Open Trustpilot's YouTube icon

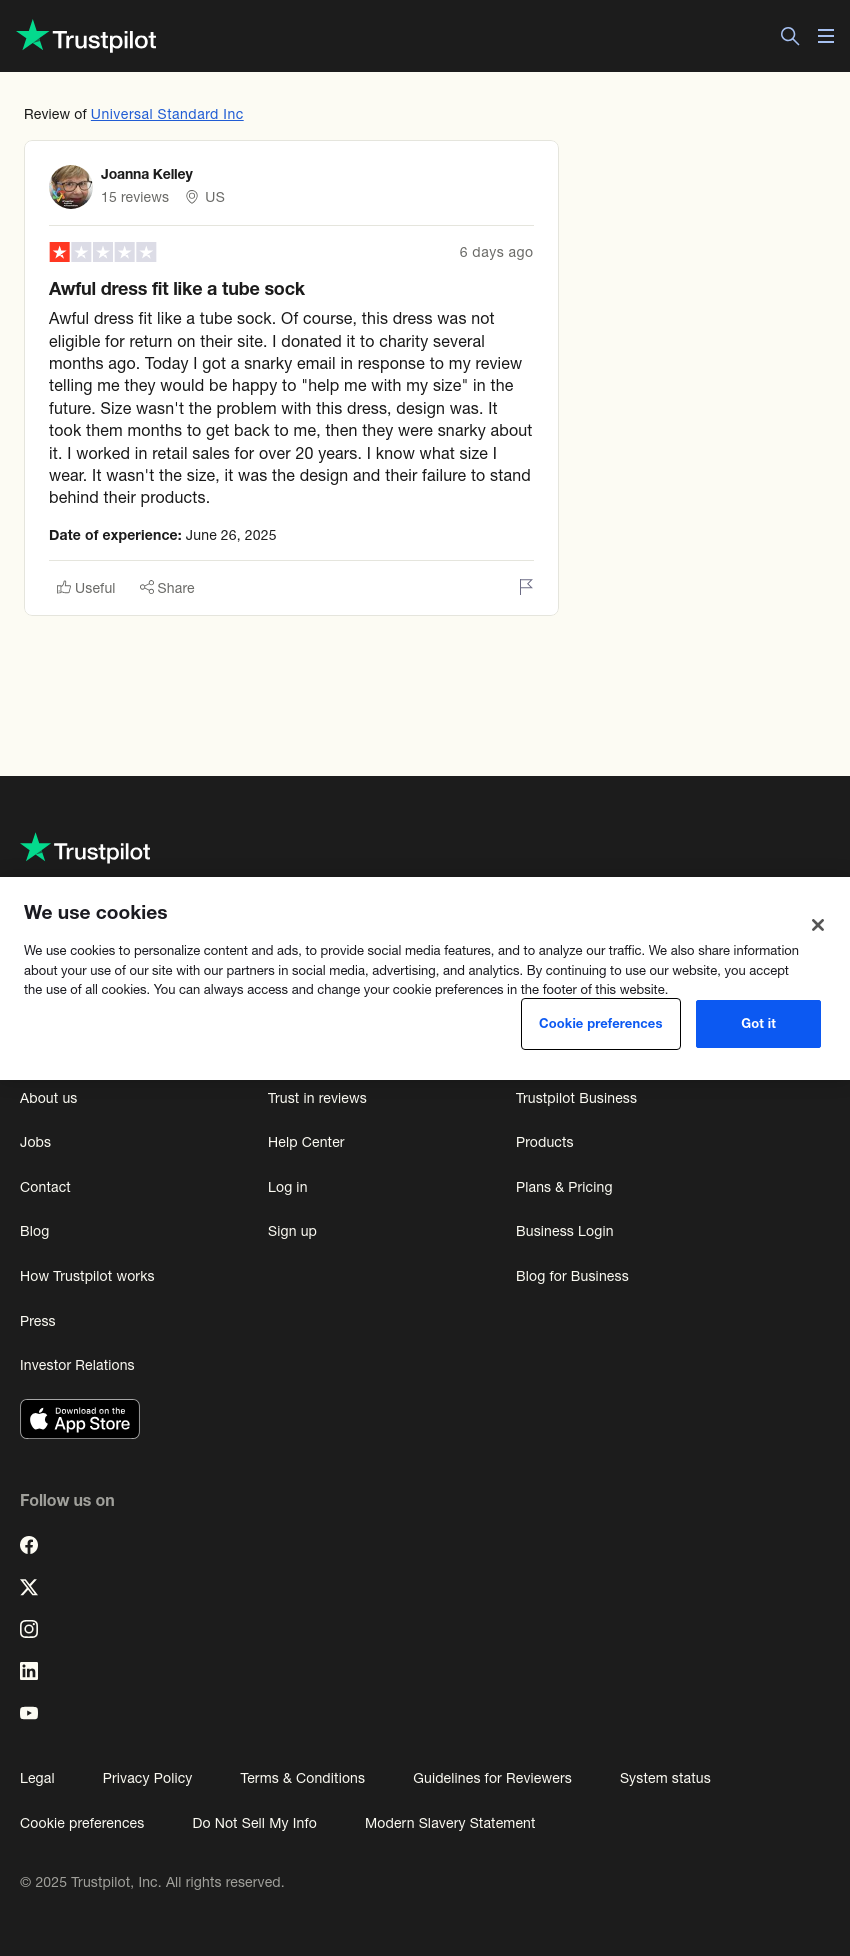[29, 1713]
